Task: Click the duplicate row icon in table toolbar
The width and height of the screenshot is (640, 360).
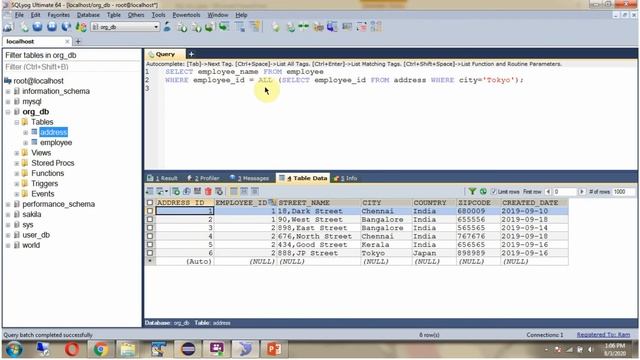Action: tap(187, 191)
